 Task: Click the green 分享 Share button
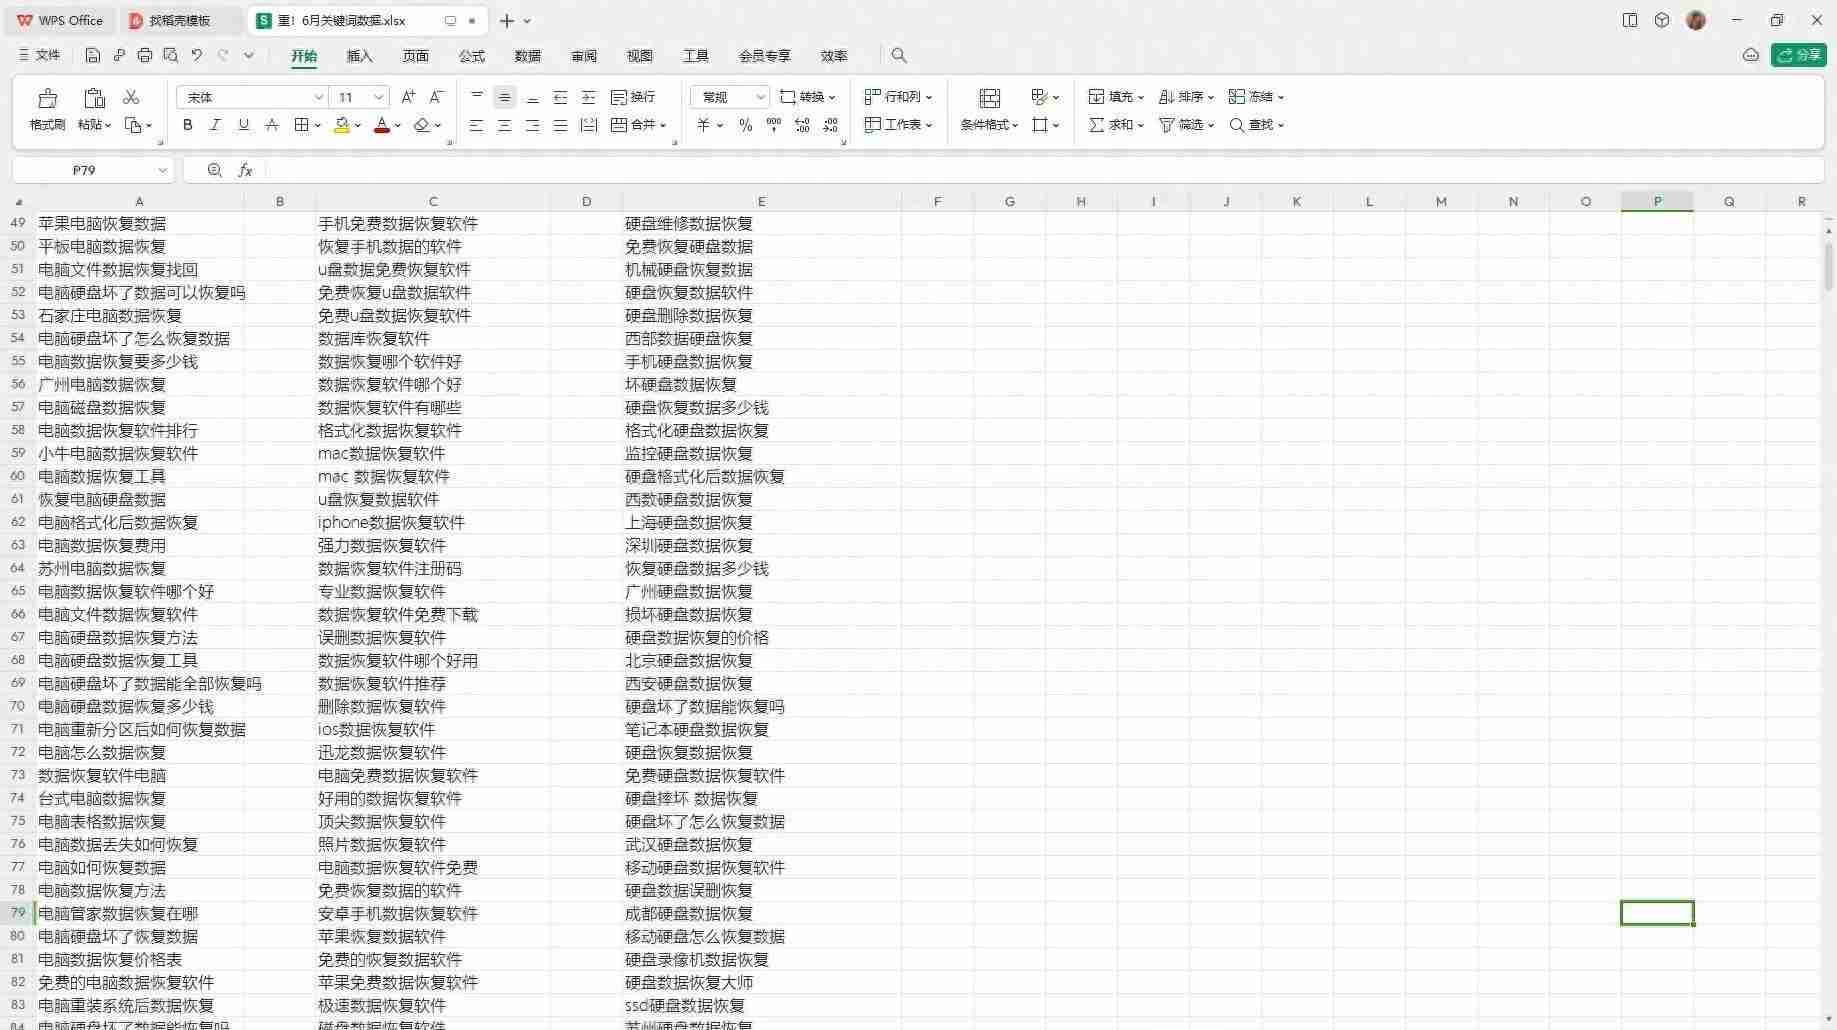(1798, 55)
